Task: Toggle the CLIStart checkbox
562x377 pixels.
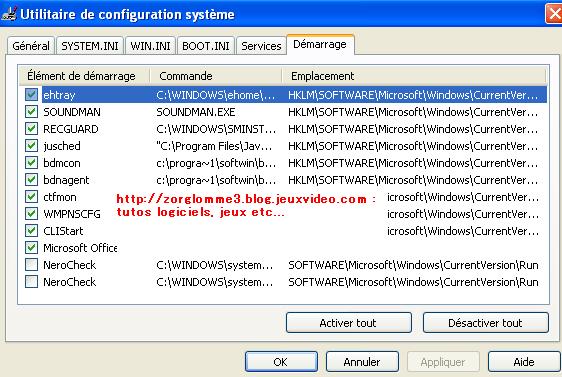Action: [x=31, y=231]
